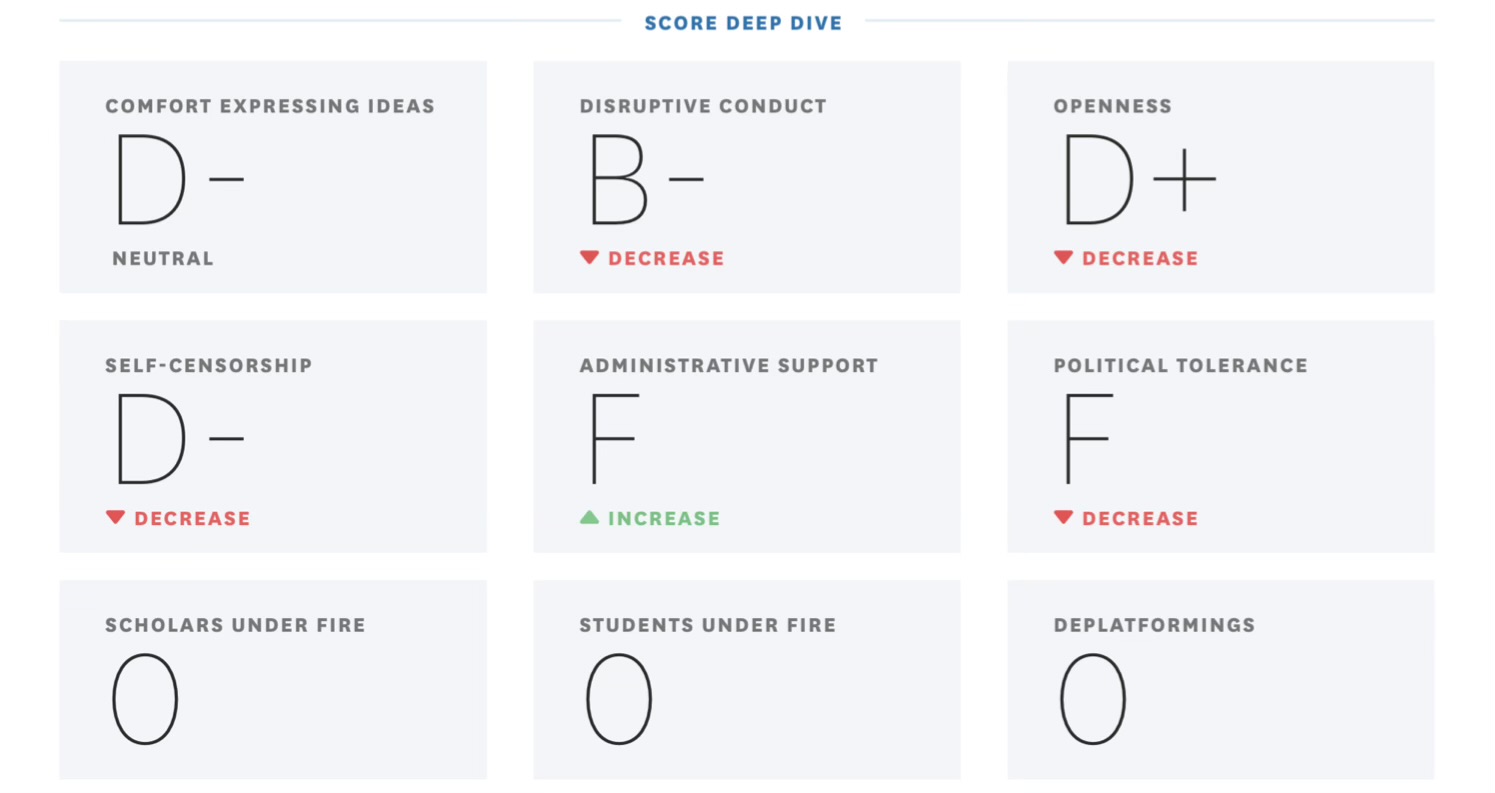The image size is (1495, 793).
Task: Click the Deplatformings zero count
Action: point(1093,699)
